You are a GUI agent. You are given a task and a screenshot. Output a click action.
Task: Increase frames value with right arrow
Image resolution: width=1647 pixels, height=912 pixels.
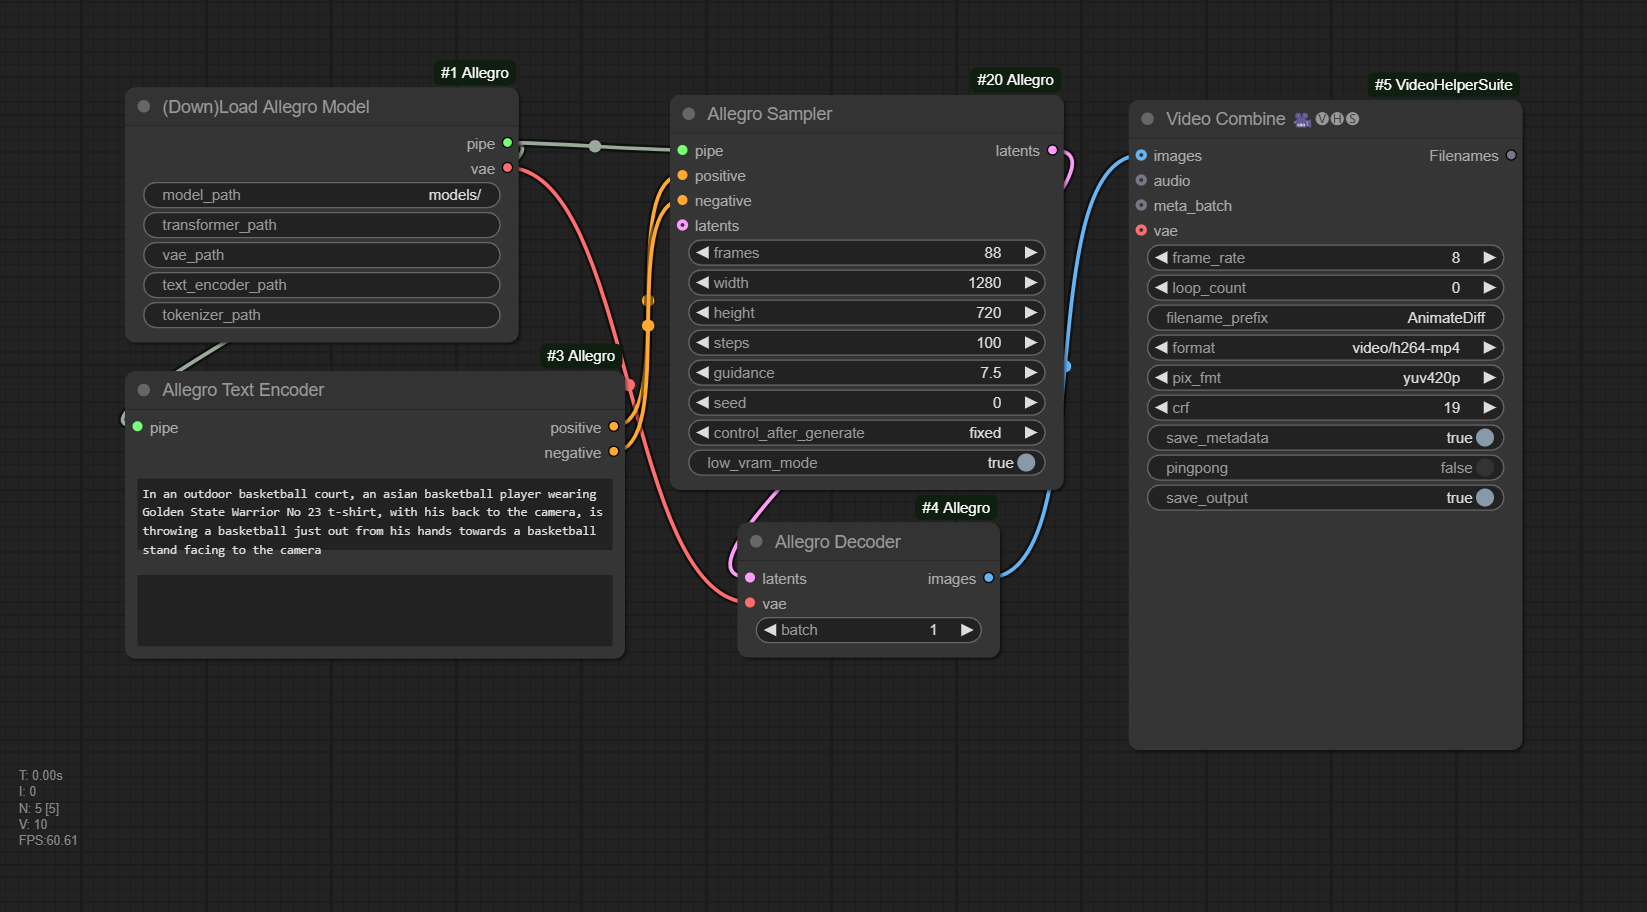[1030, 253]
